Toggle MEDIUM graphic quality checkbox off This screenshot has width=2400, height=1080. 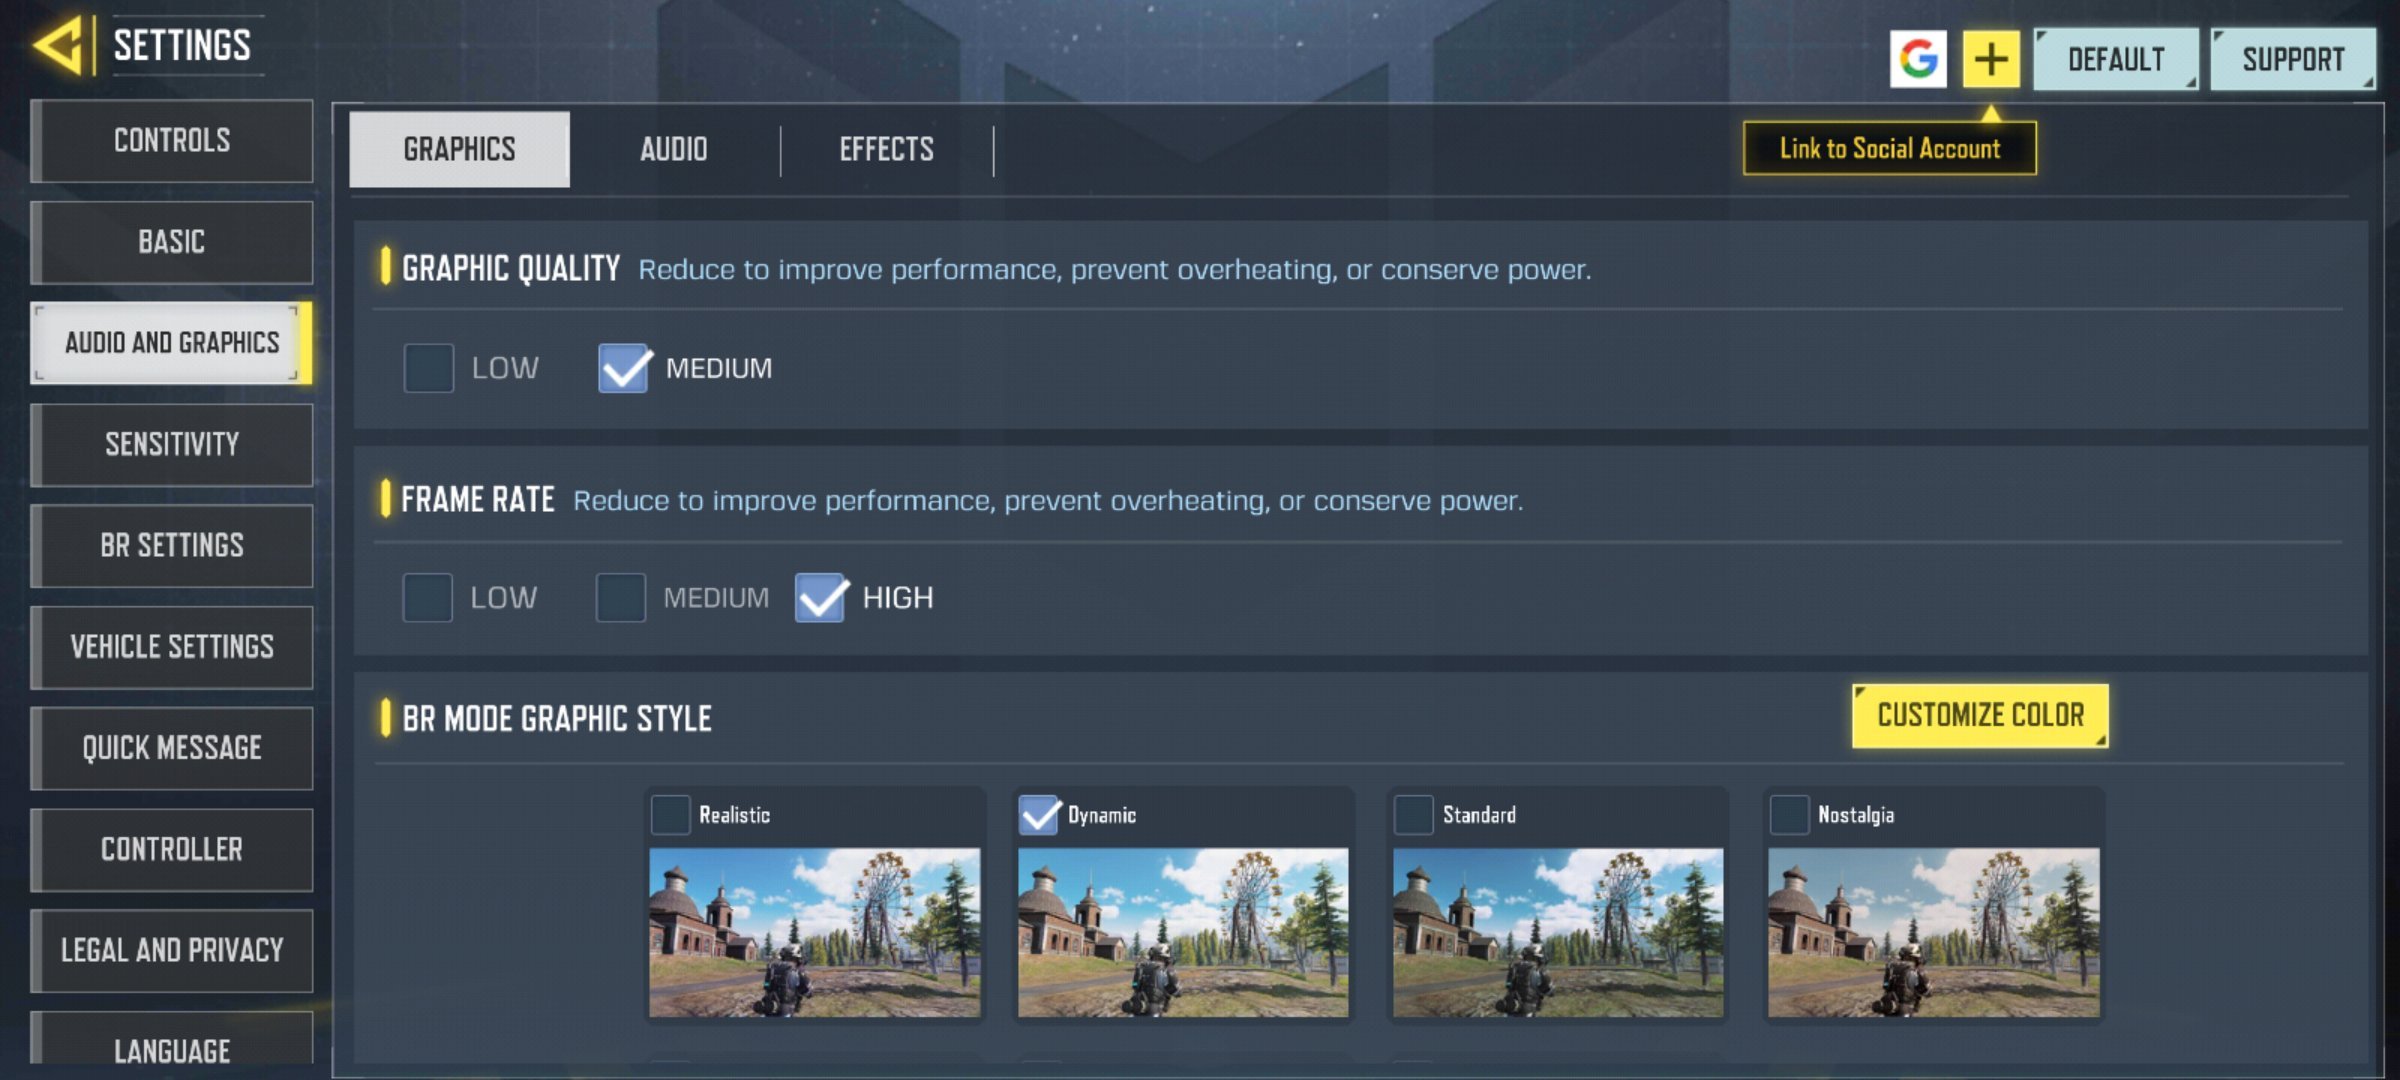point(623,367)
